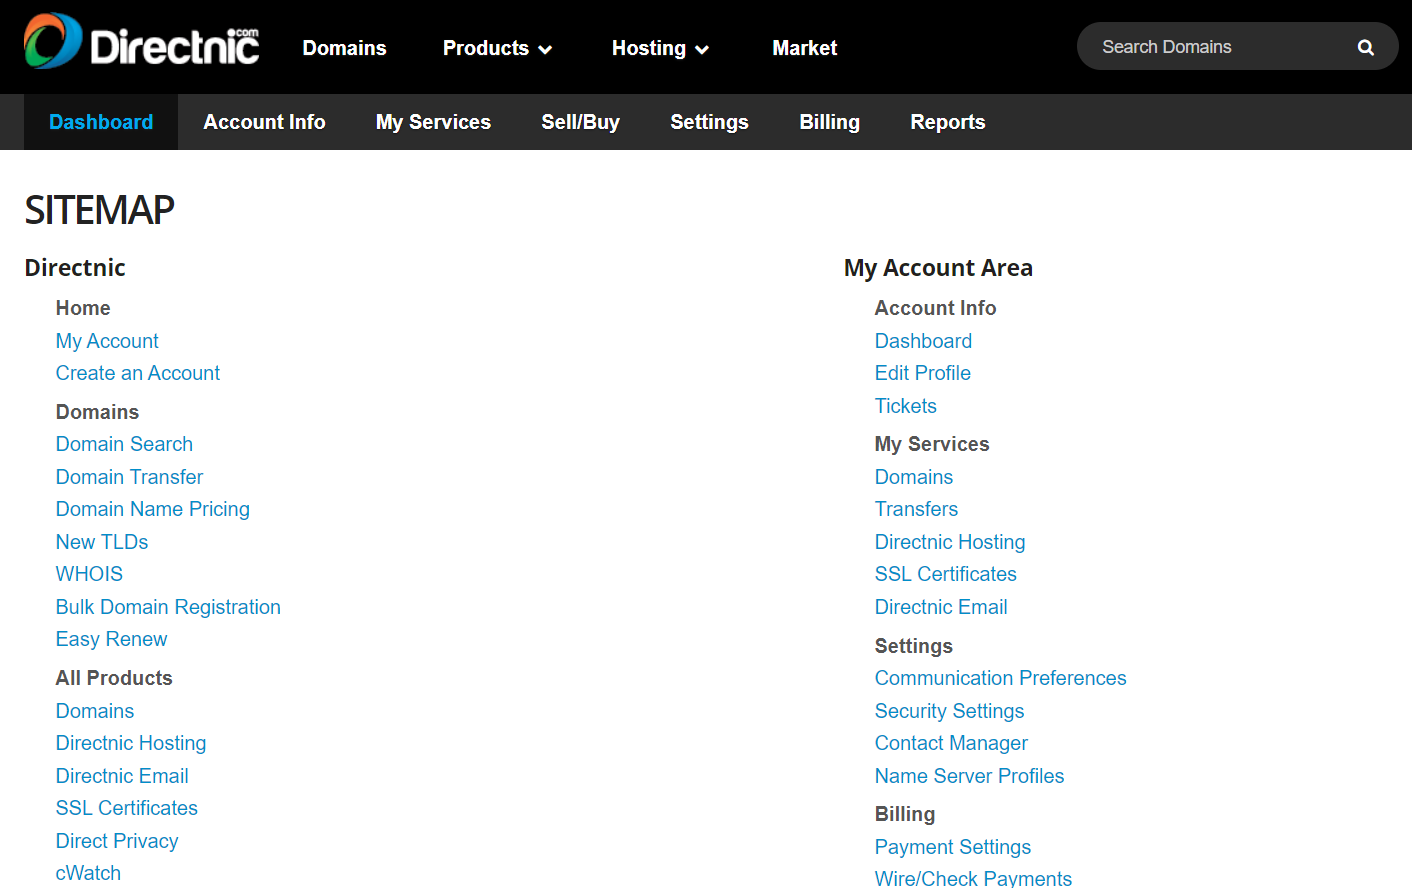Select the Billing sitemap subheading

(904, 814)
